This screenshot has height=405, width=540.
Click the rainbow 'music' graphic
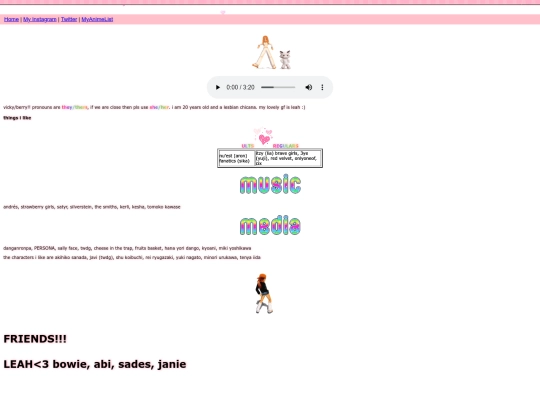point(270,184)
